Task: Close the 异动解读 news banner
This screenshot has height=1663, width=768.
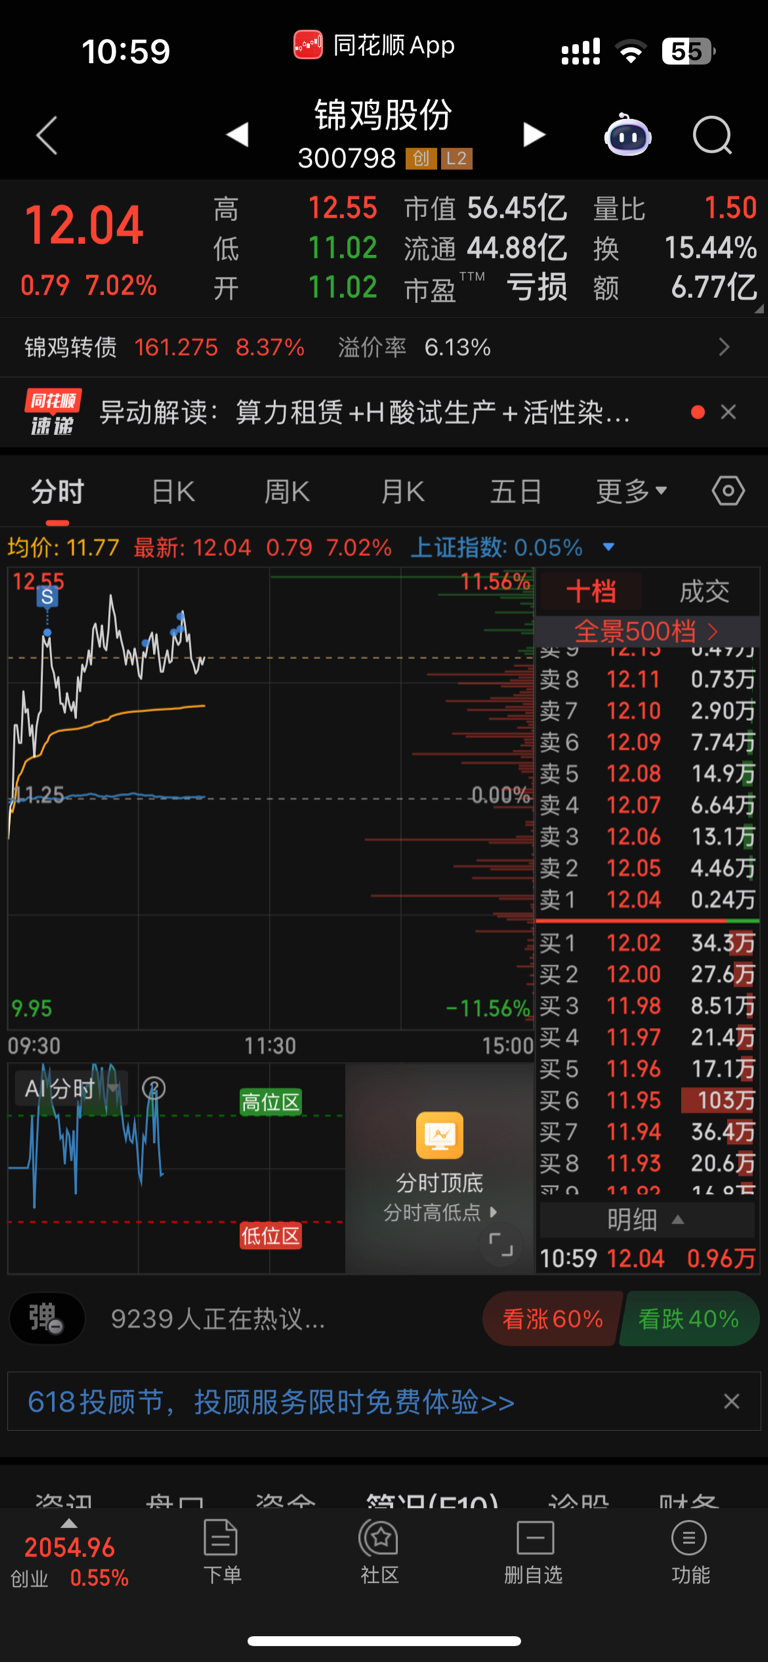Action: (x=728, y=412)
